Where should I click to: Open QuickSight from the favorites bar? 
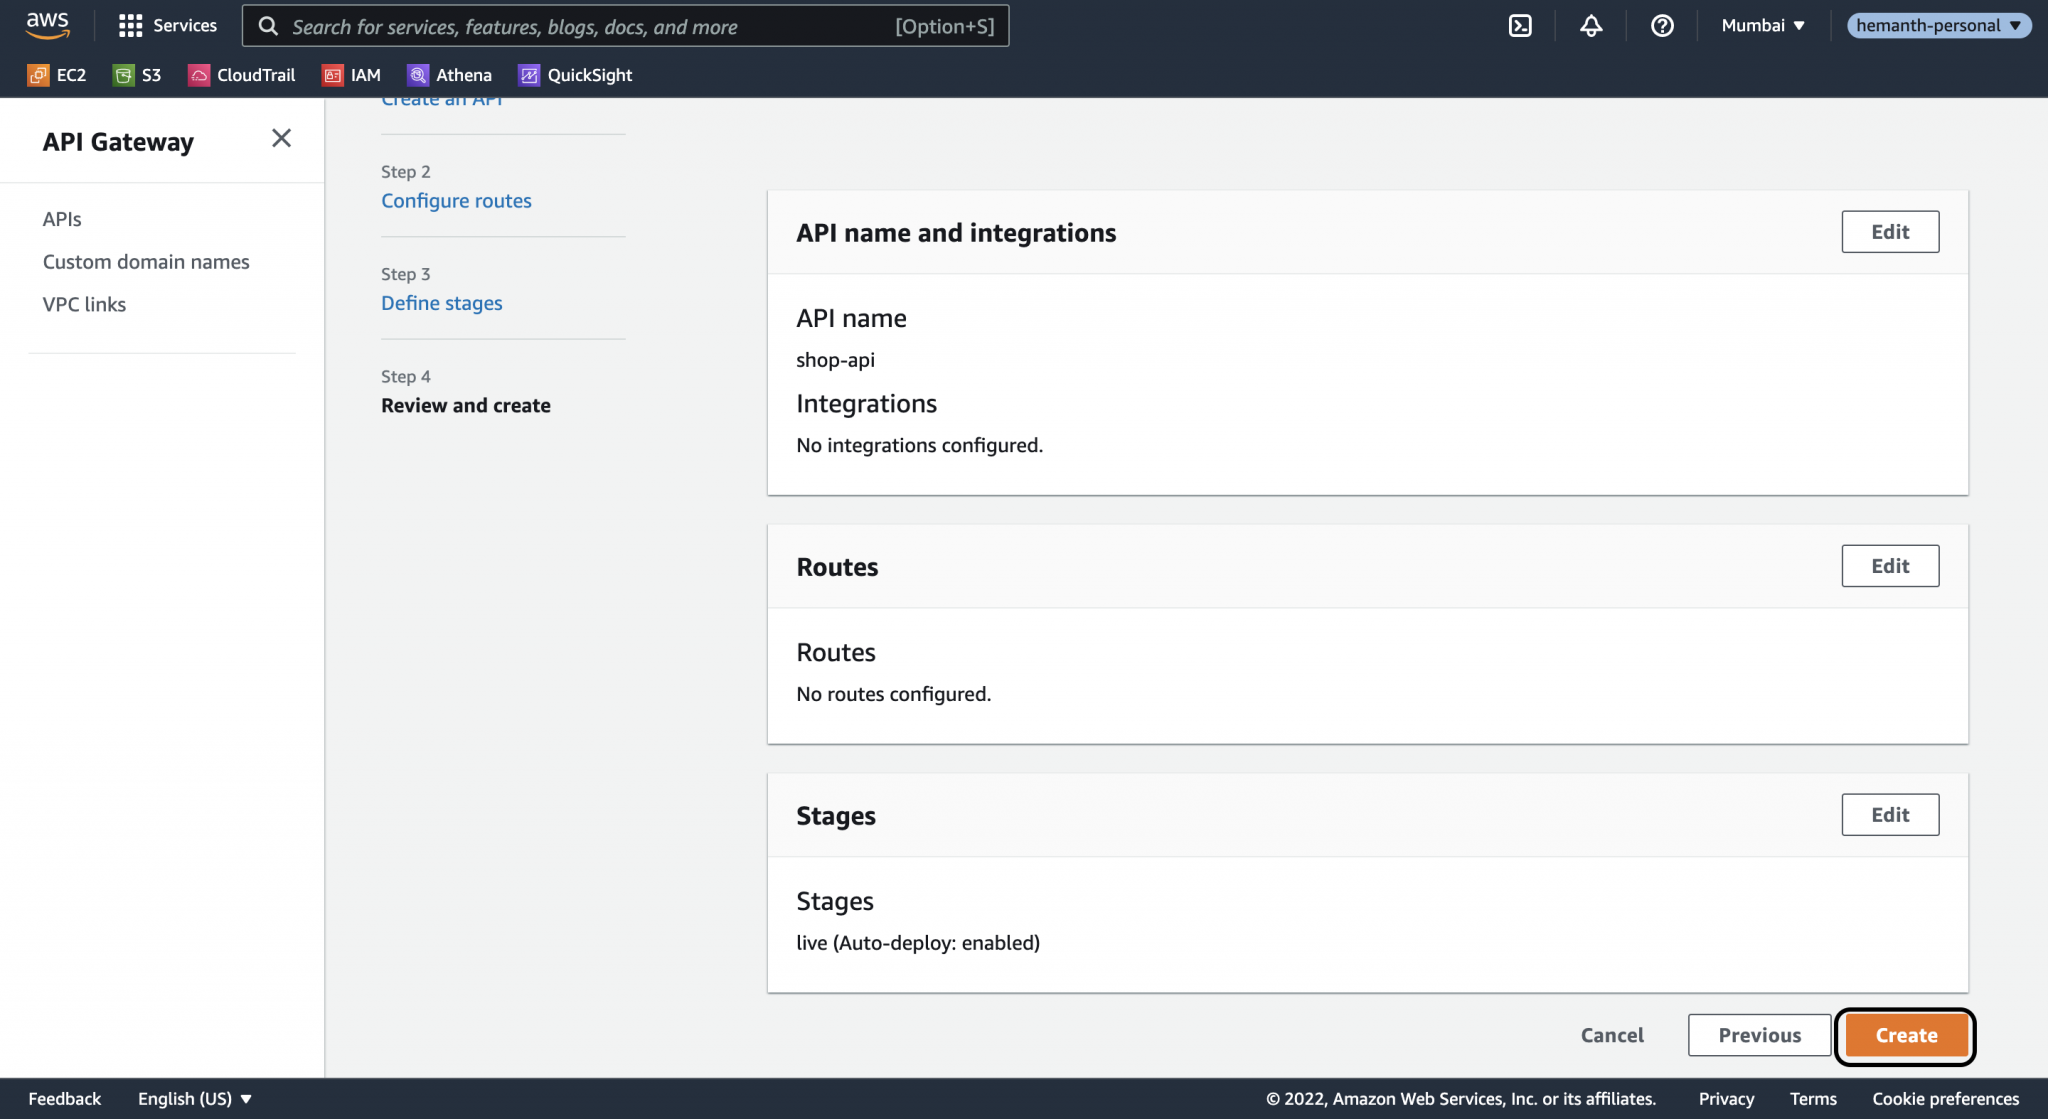pyautogui.click(x=575, y=74)
